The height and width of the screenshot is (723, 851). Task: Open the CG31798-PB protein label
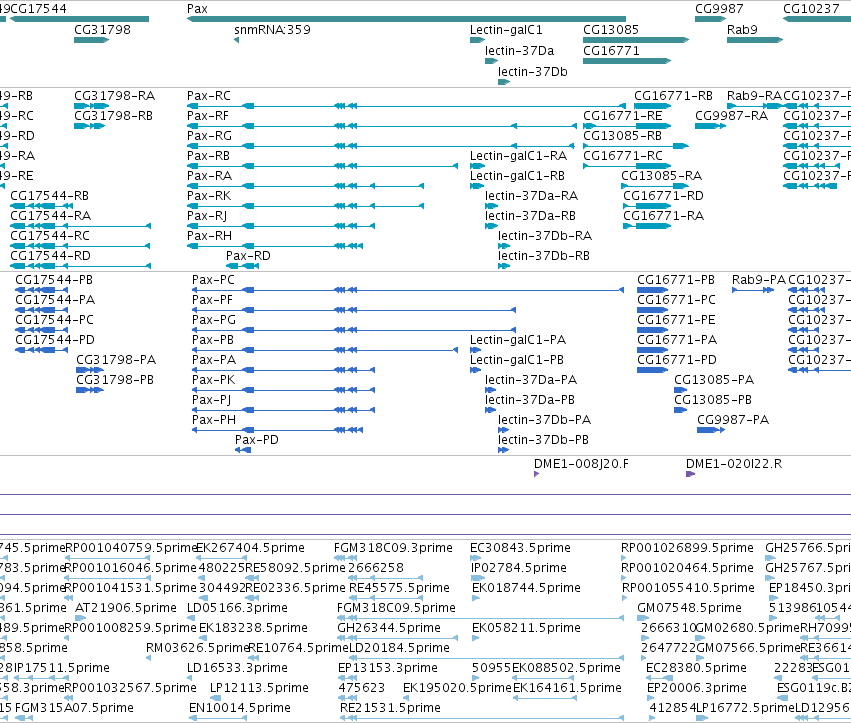(x=115, y=379)
